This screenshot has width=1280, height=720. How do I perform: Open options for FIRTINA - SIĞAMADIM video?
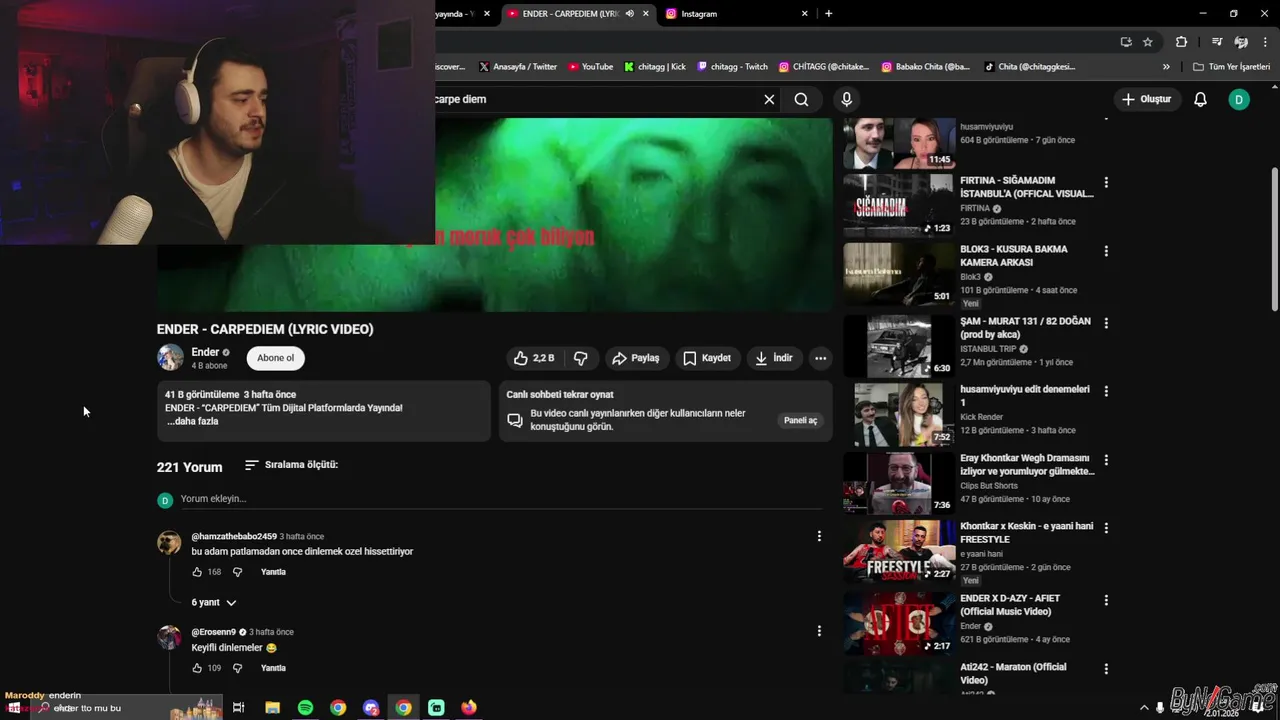pos(1106,182)
